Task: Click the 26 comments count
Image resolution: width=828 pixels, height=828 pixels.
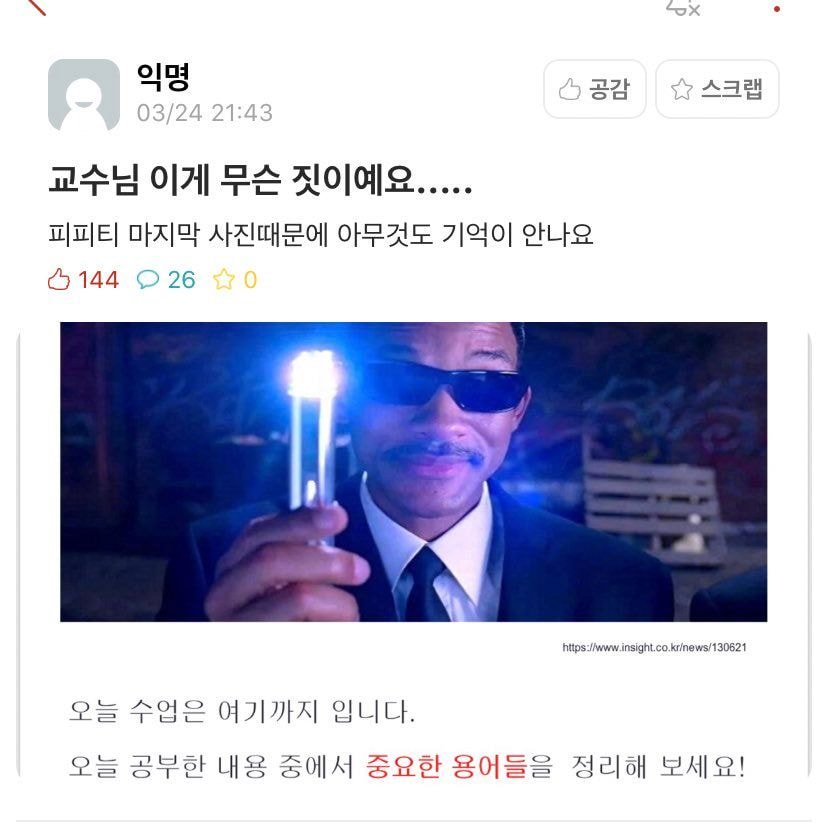Action: pyautogui.click(x=182, y=280)
